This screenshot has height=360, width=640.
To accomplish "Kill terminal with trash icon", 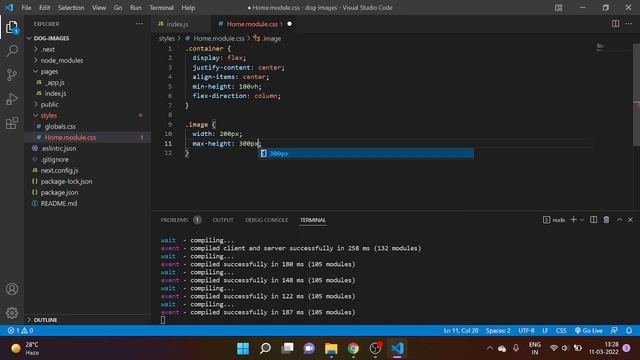I will [x=607, y=220].
